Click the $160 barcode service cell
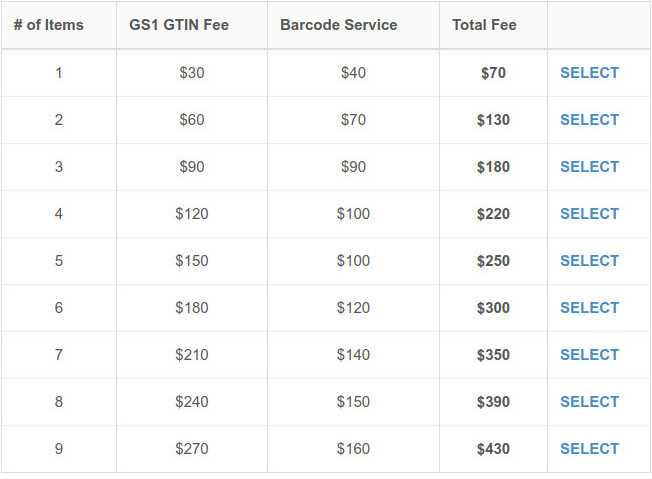 pyautogui.click(x=353, y=449)
